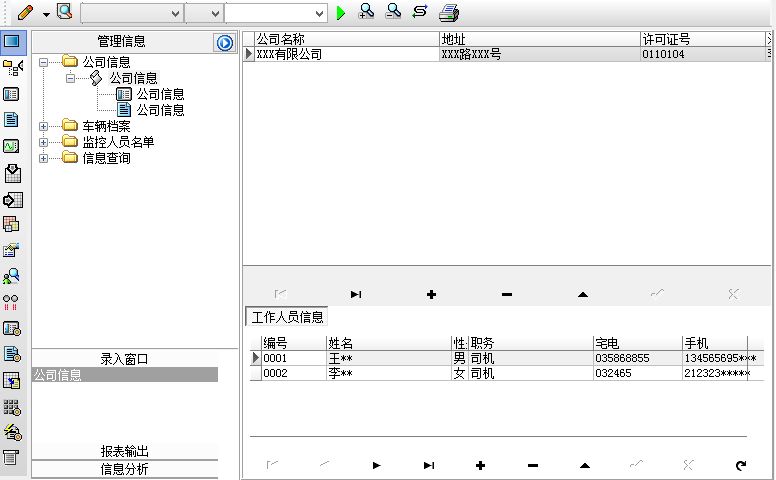
Task: Open the narrow middle toolbar combo box
Action: 204,13
